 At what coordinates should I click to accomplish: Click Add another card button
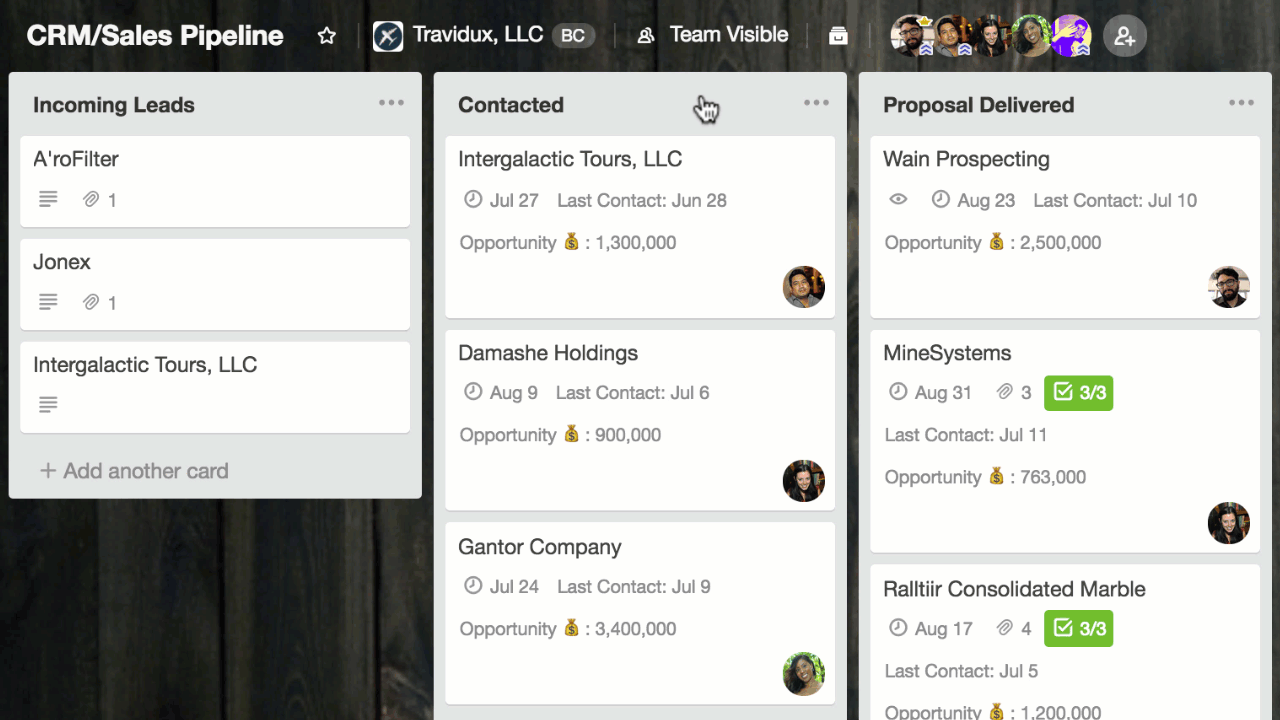[134, 471]
